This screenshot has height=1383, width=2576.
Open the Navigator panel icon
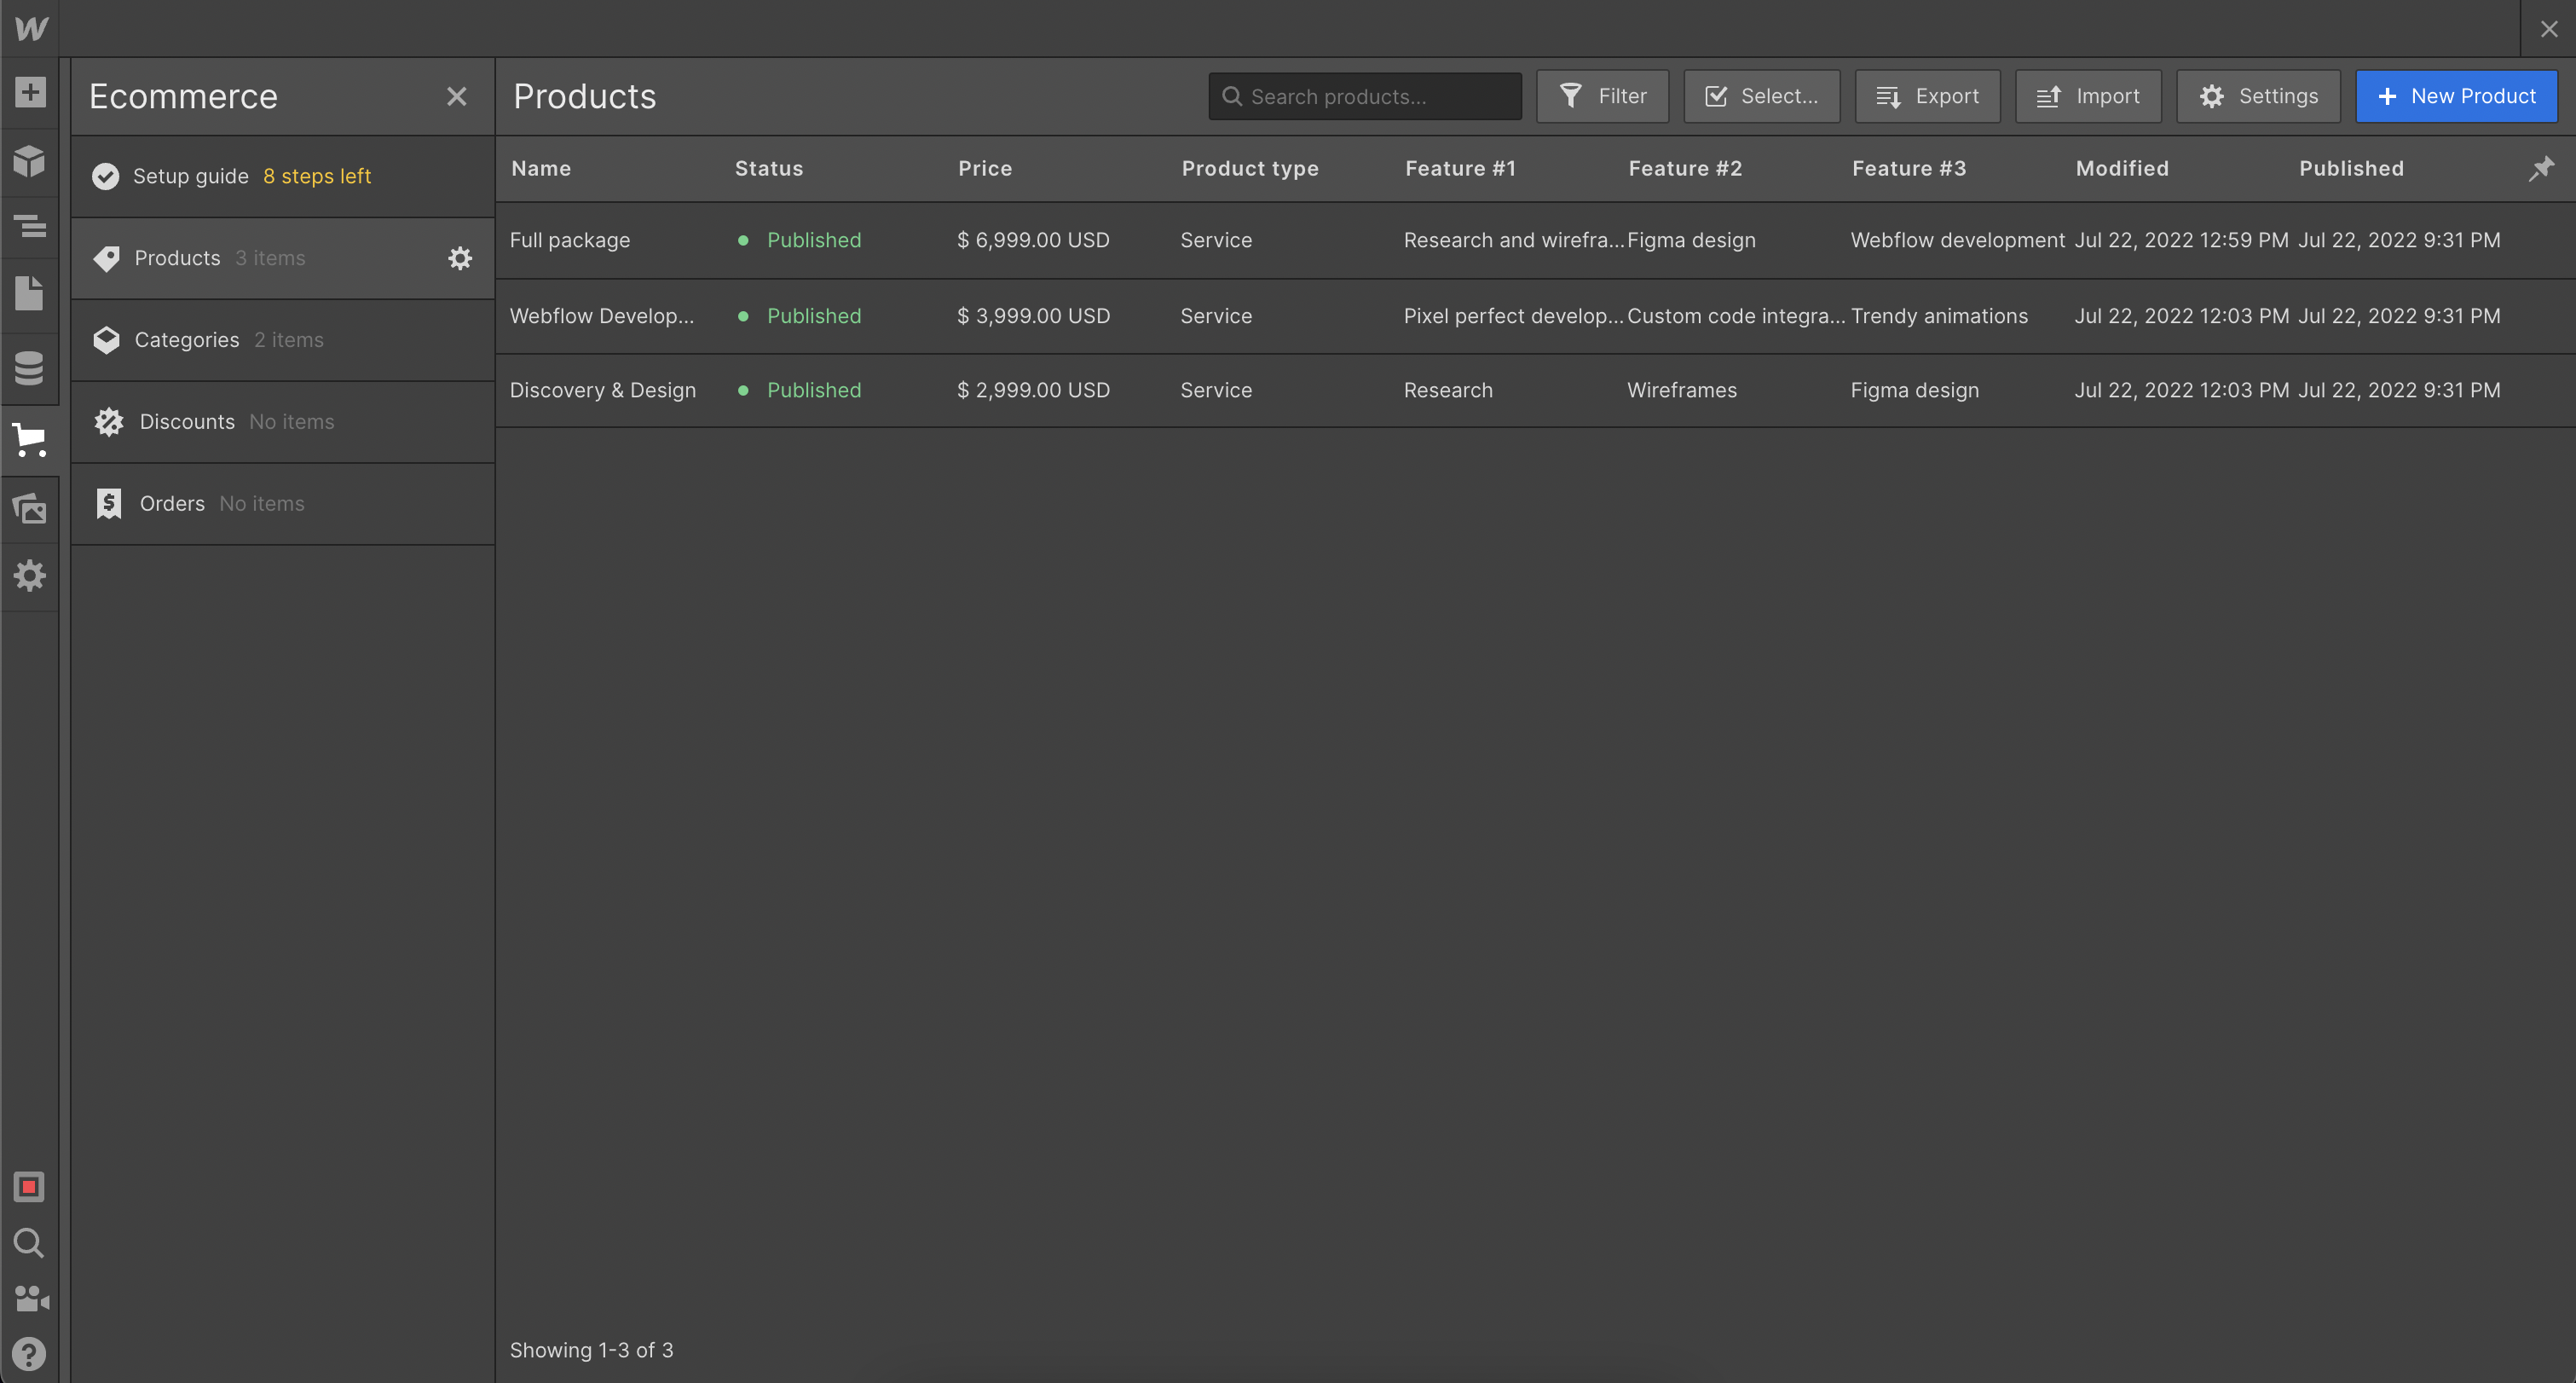30,227
